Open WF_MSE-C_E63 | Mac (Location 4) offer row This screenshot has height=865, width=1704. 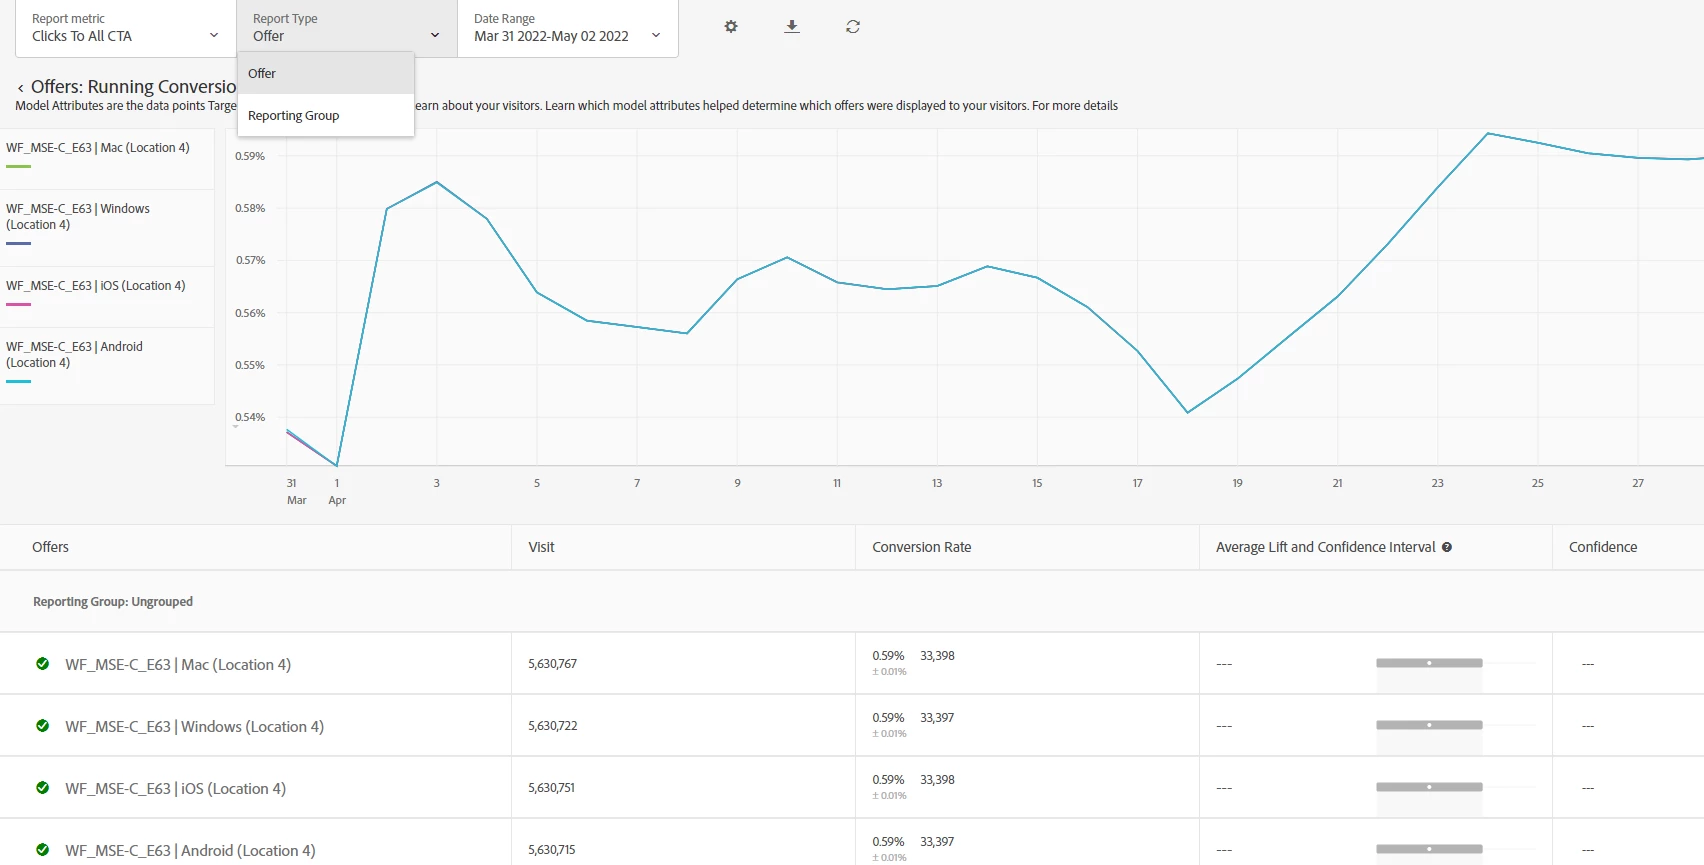click(x=178, y=664)
